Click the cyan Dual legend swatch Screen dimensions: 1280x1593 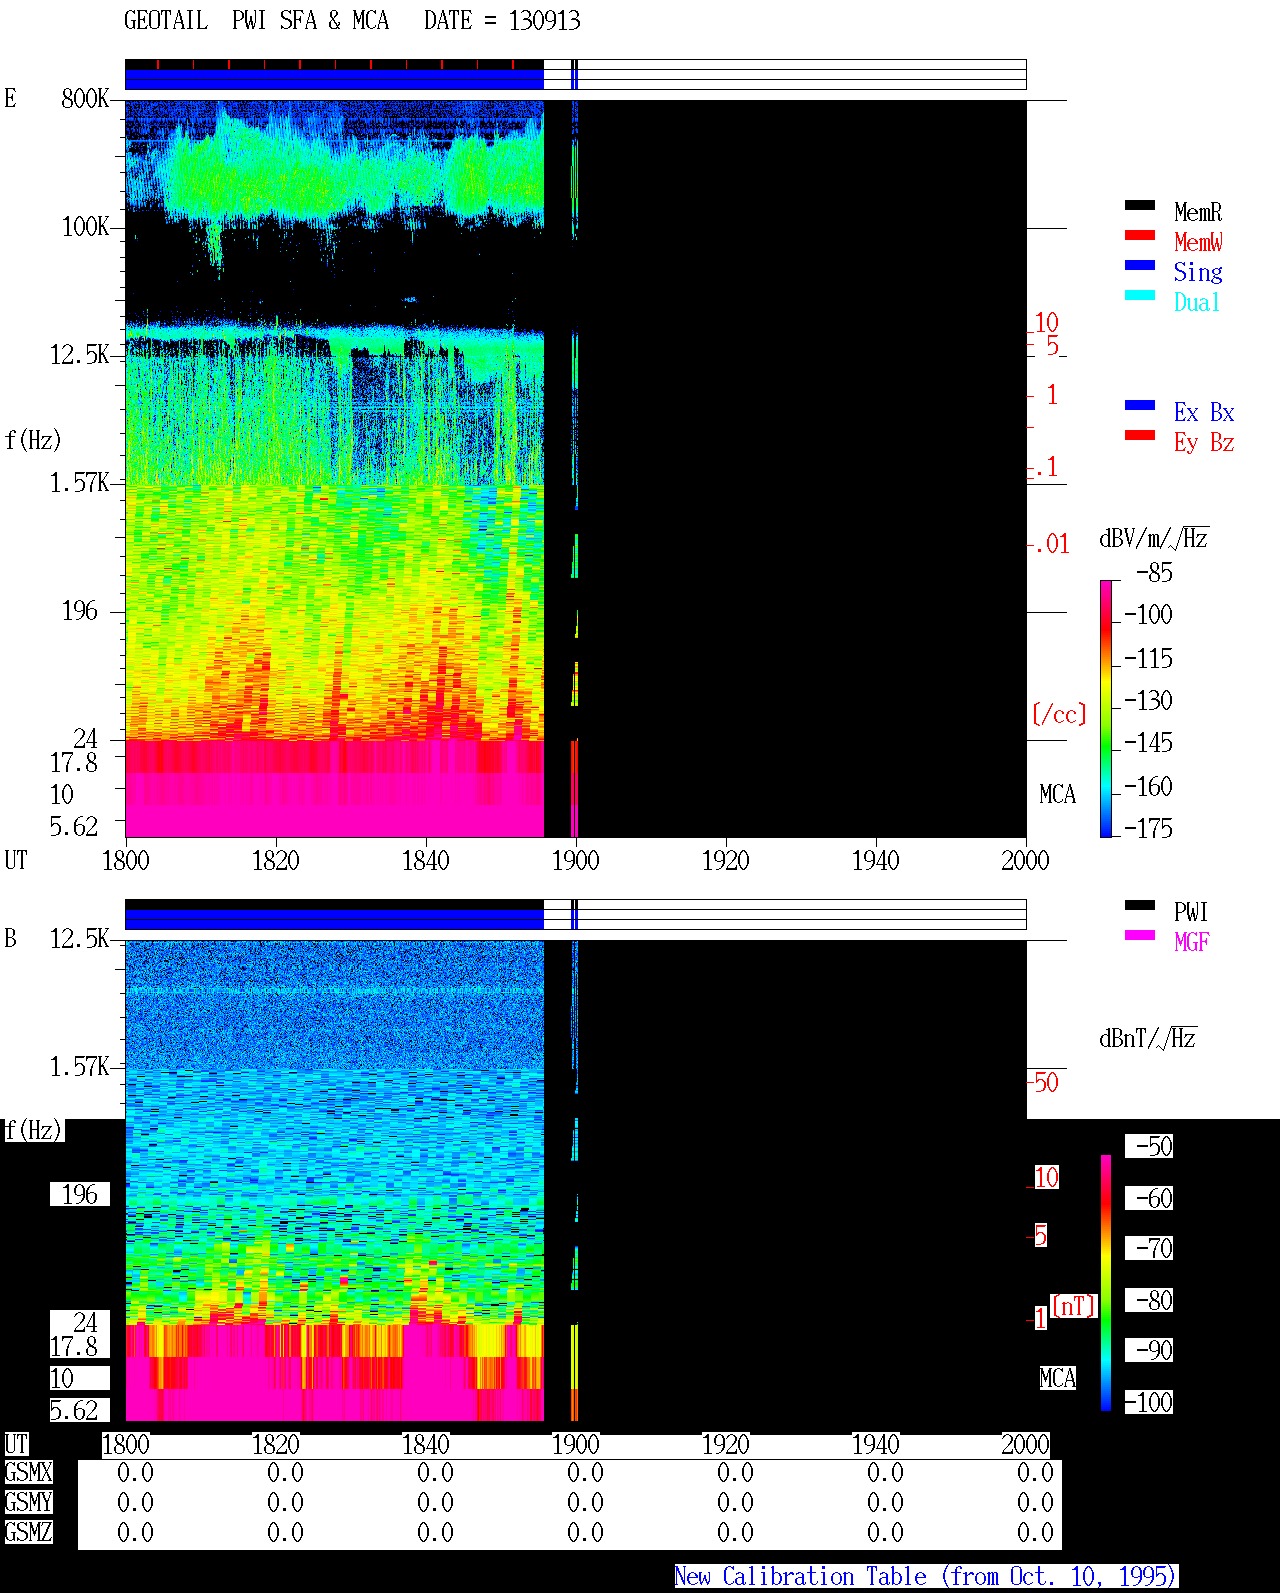pos(1140,295)
